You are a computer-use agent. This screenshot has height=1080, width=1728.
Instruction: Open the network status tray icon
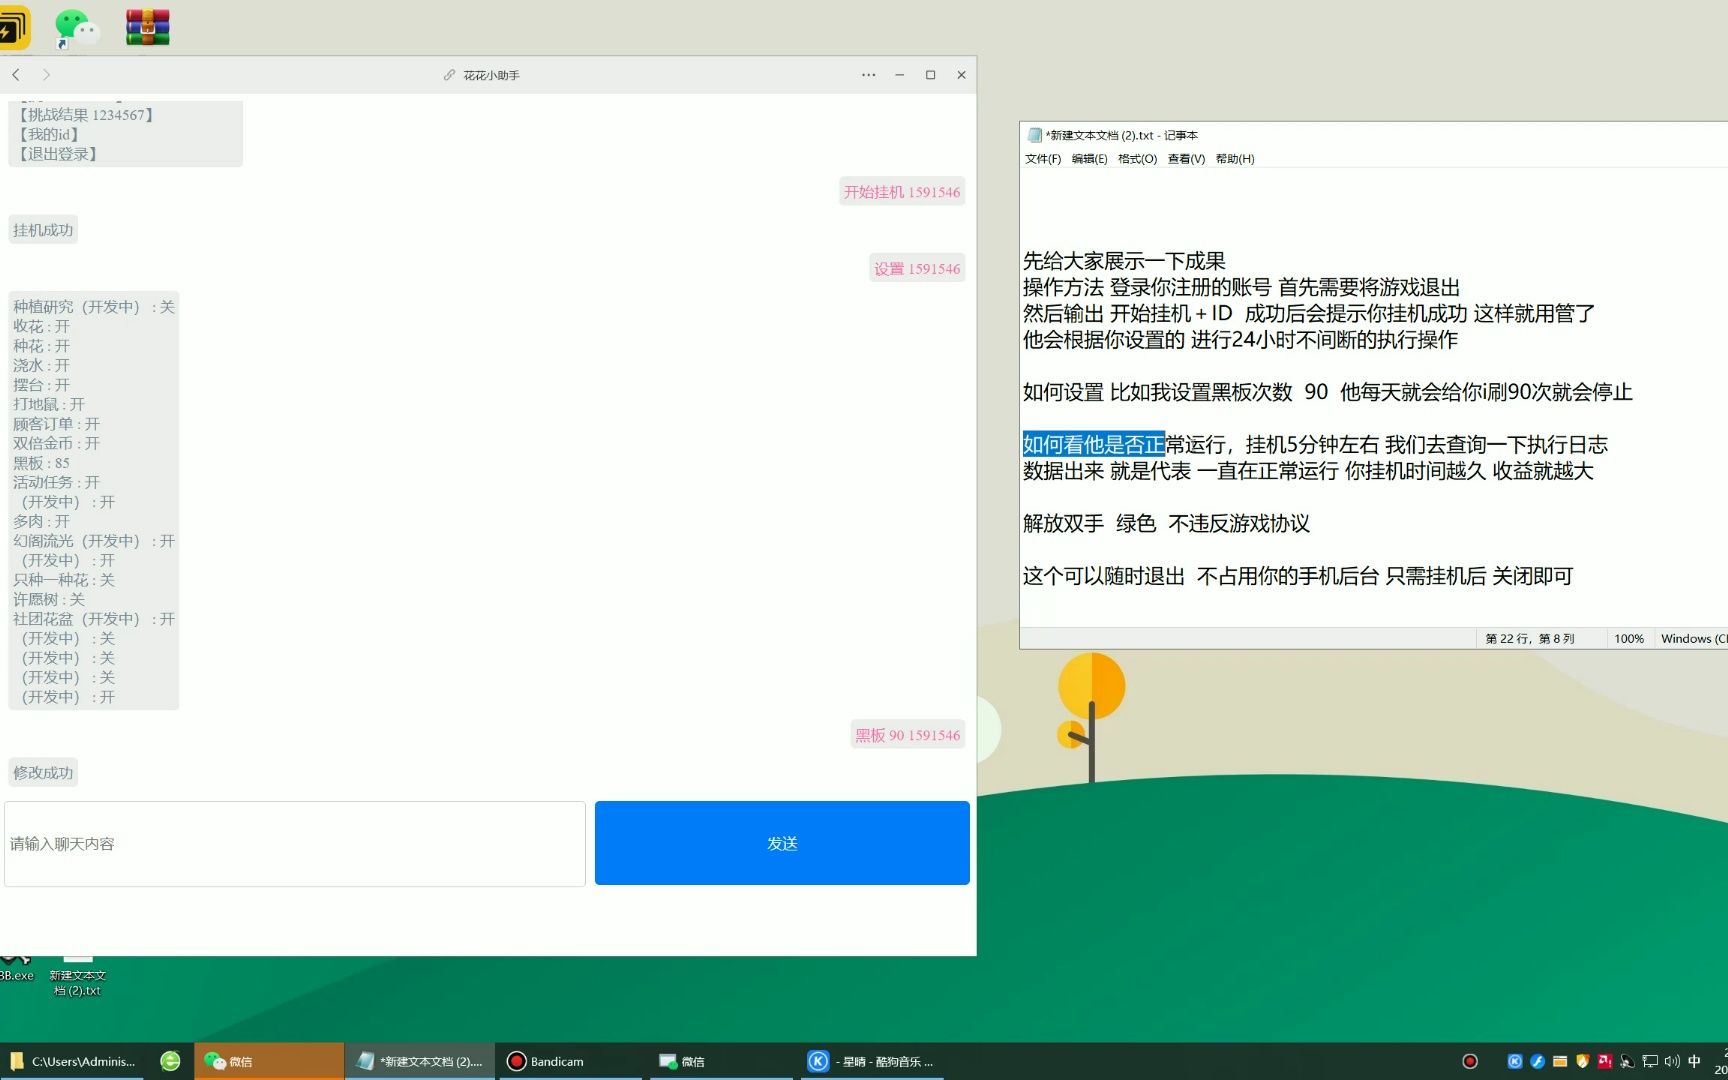(1650, 1061)
